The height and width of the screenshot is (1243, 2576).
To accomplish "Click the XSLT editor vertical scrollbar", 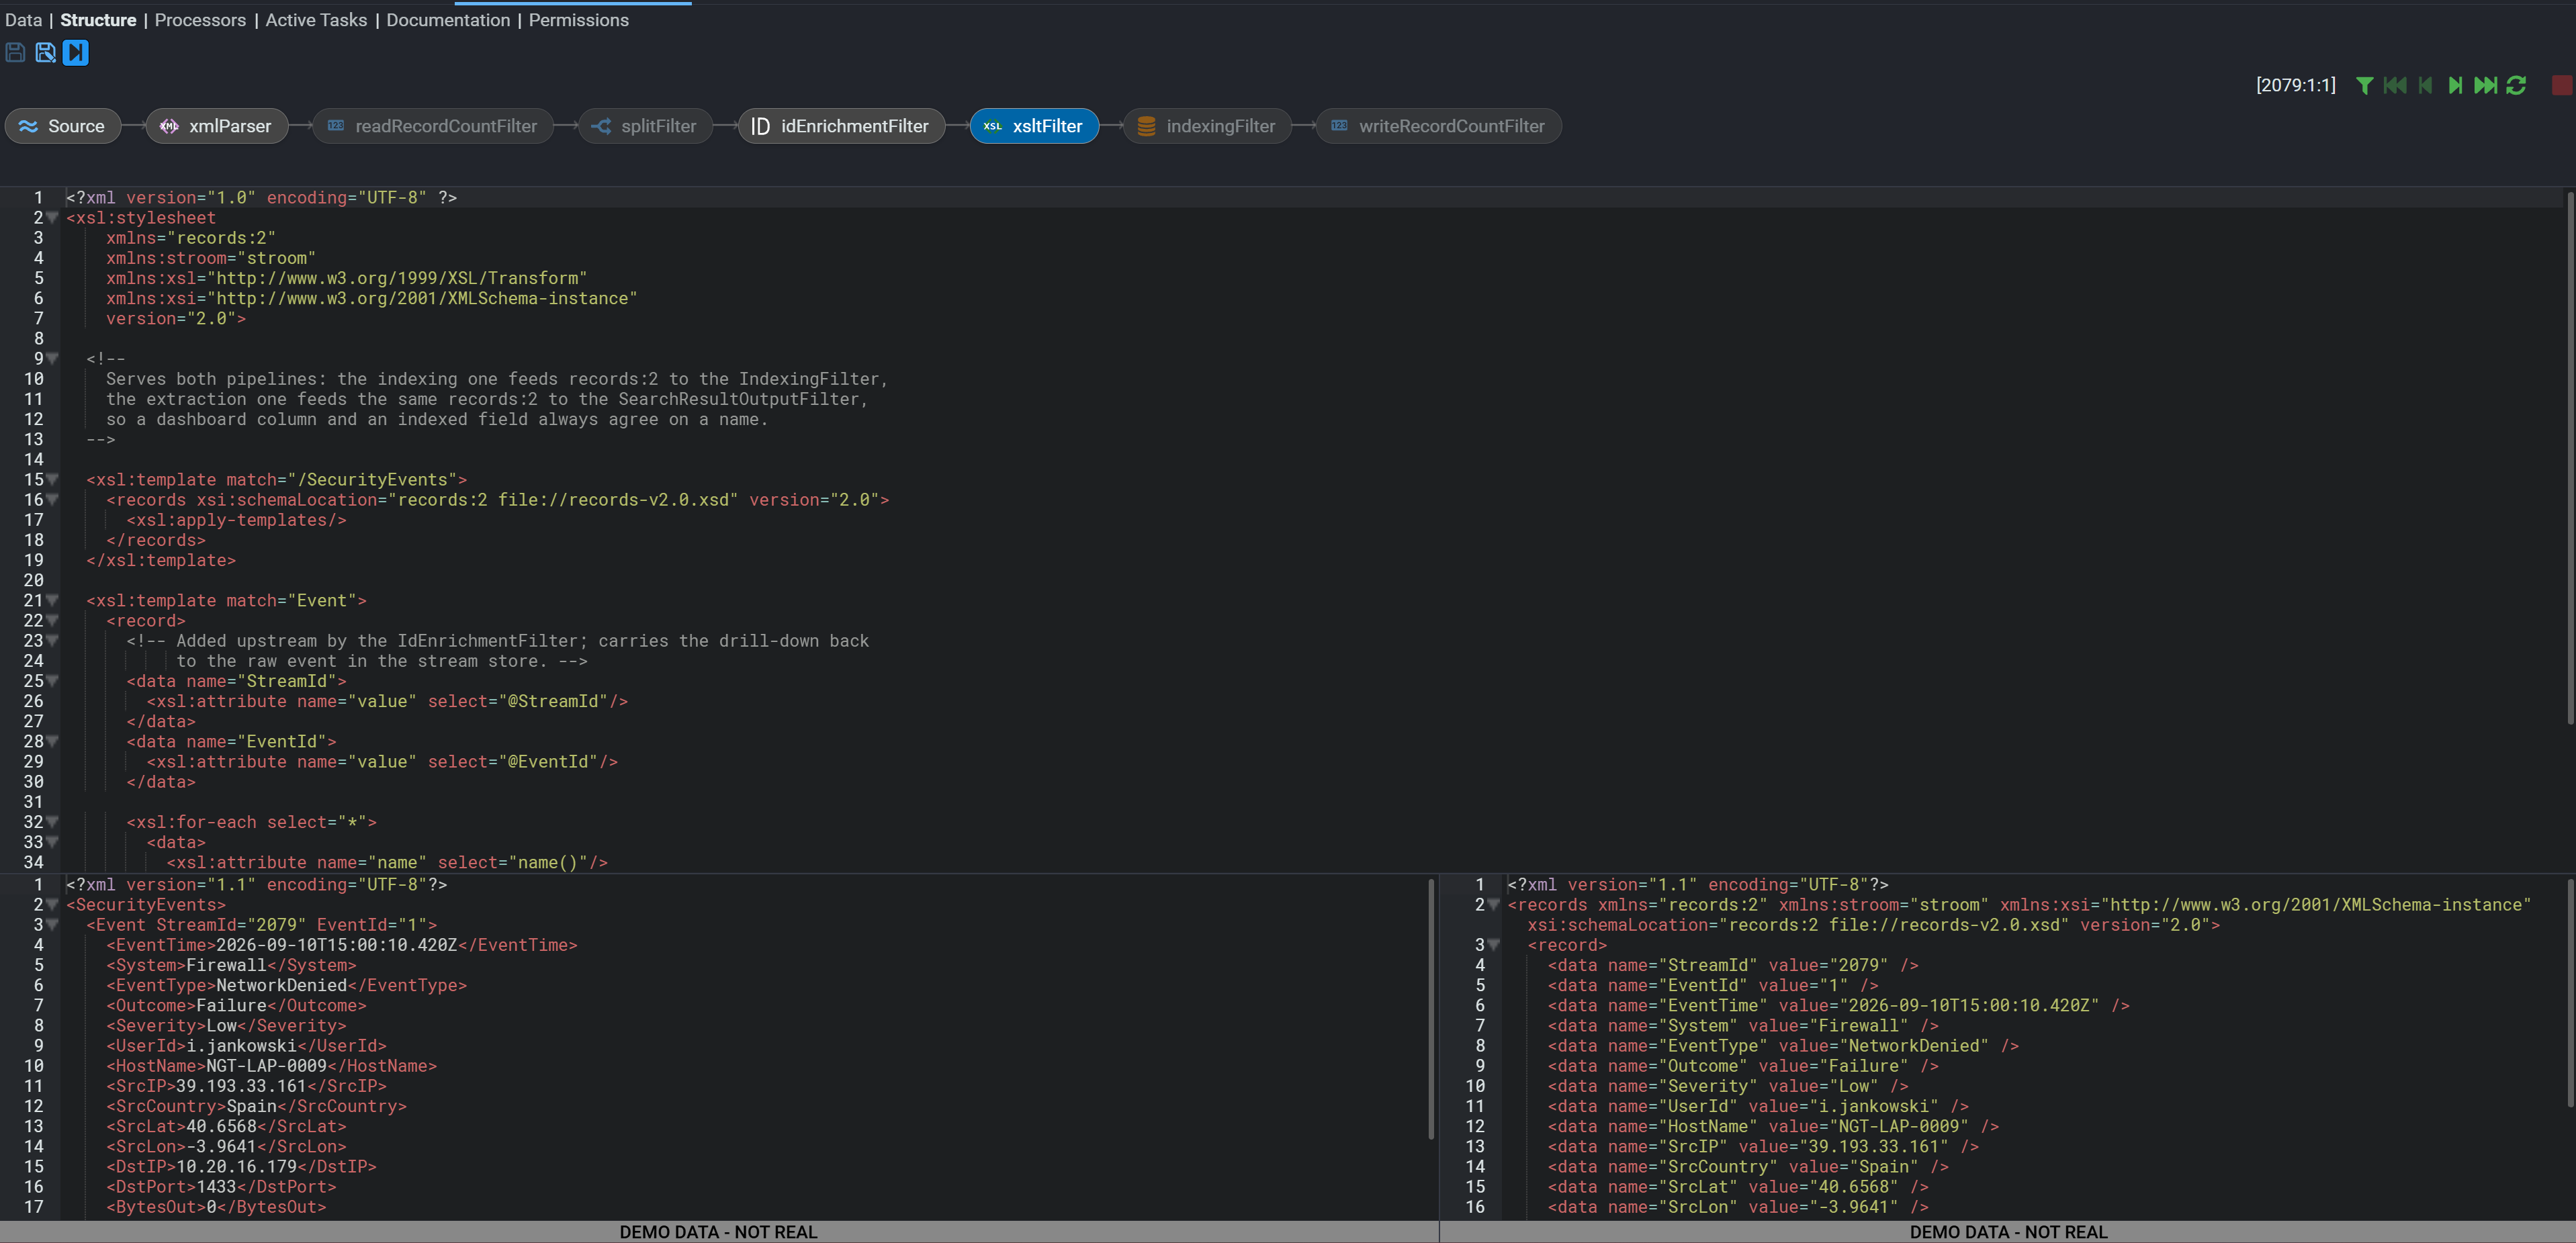I will coord(2570,458).
